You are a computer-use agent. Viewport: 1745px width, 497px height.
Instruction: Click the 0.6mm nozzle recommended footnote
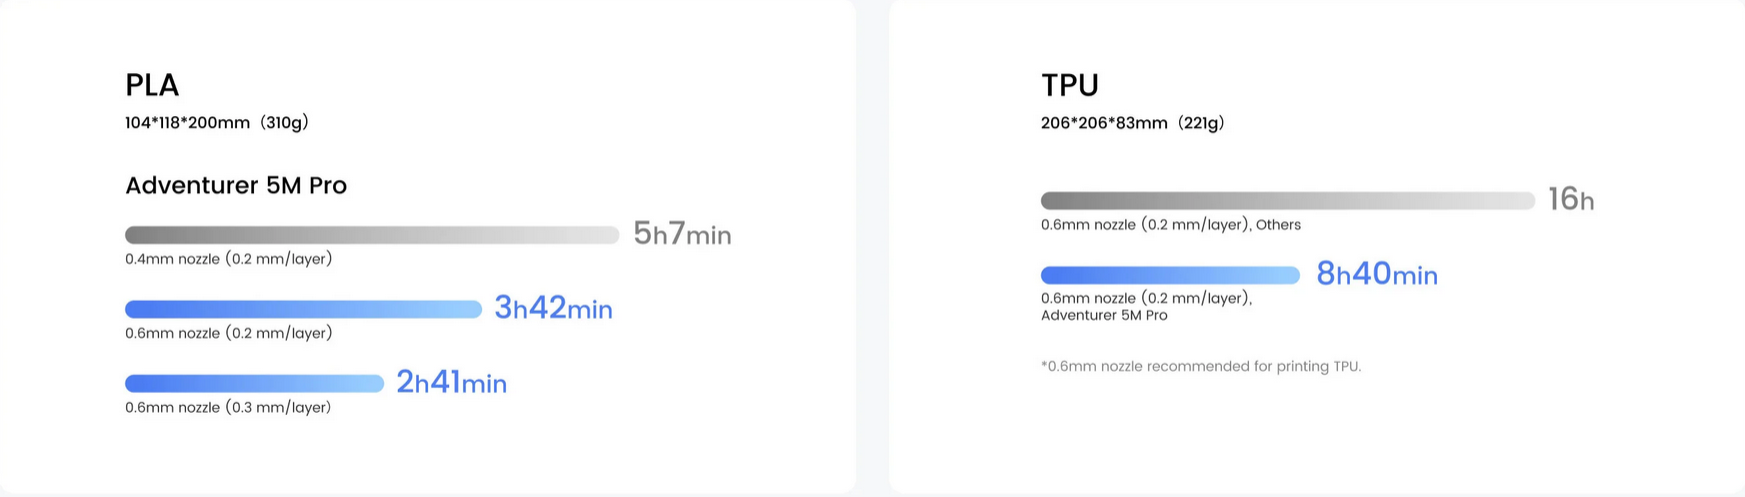1201,367
